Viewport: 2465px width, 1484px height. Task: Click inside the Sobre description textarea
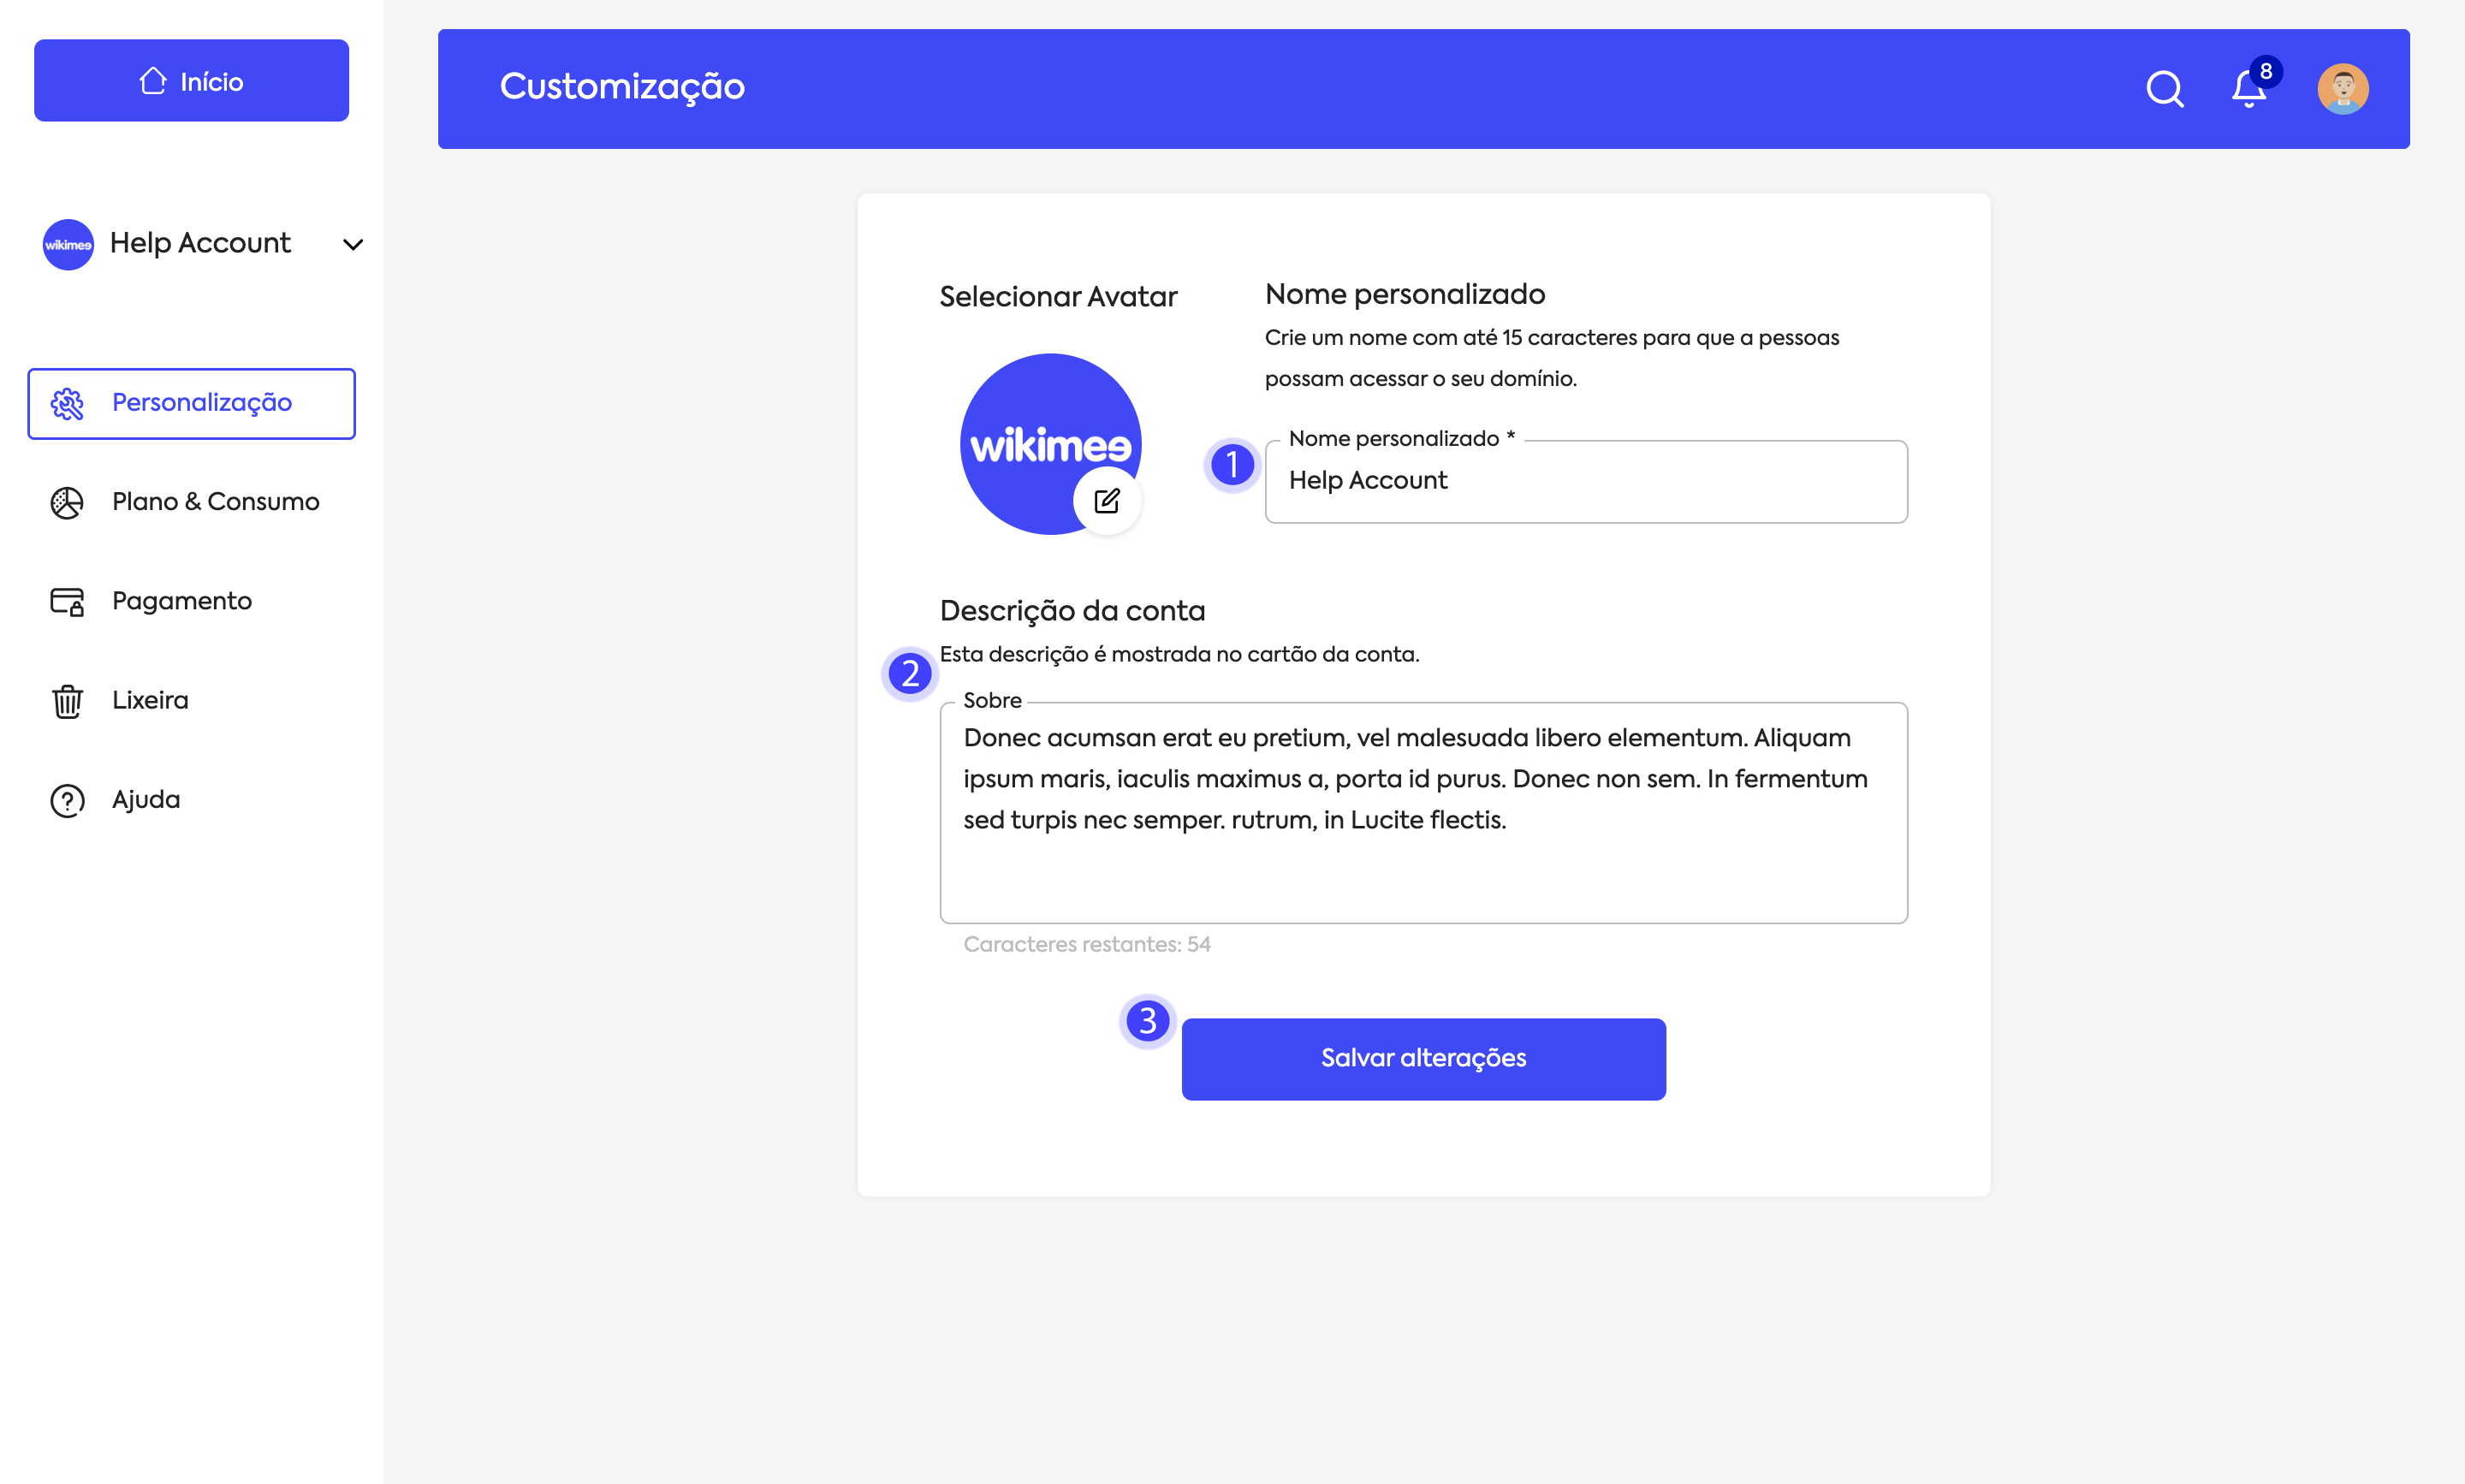(x=1422, y=812)
